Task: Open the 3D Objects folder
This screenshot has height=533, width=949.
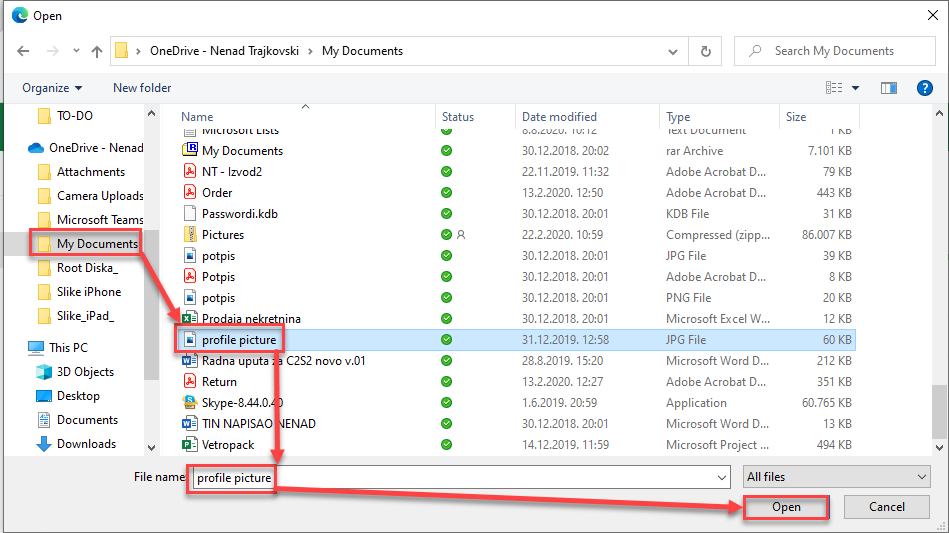Action: click(x=85, y=372)
